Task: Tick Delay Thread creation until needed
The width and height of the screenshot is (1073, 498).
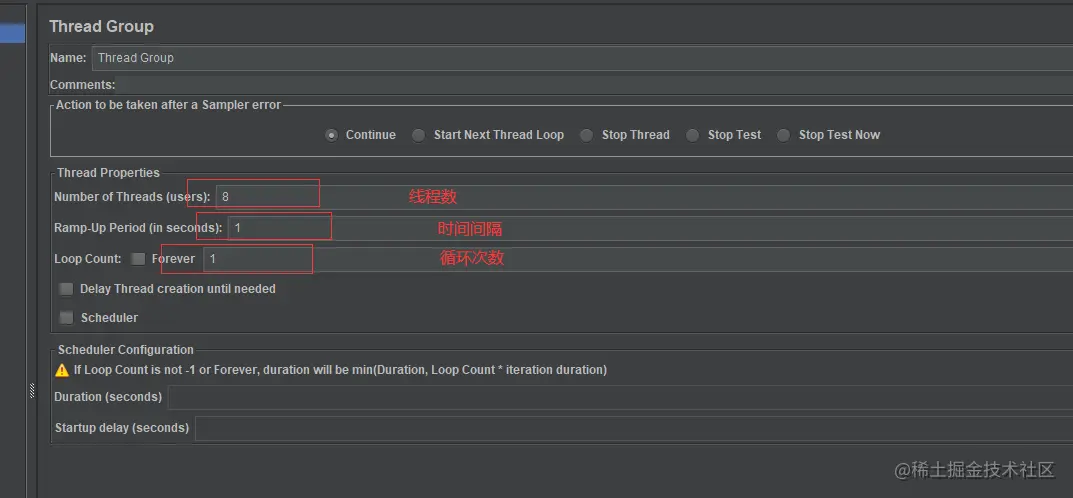Action: click(66, 289)
